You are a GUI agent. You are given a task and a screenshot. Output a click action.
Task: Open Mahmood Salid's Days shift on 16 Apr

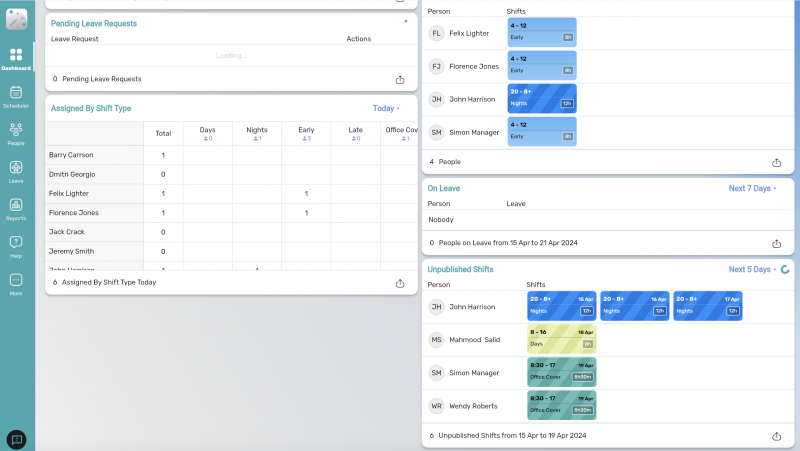(561, 339)
